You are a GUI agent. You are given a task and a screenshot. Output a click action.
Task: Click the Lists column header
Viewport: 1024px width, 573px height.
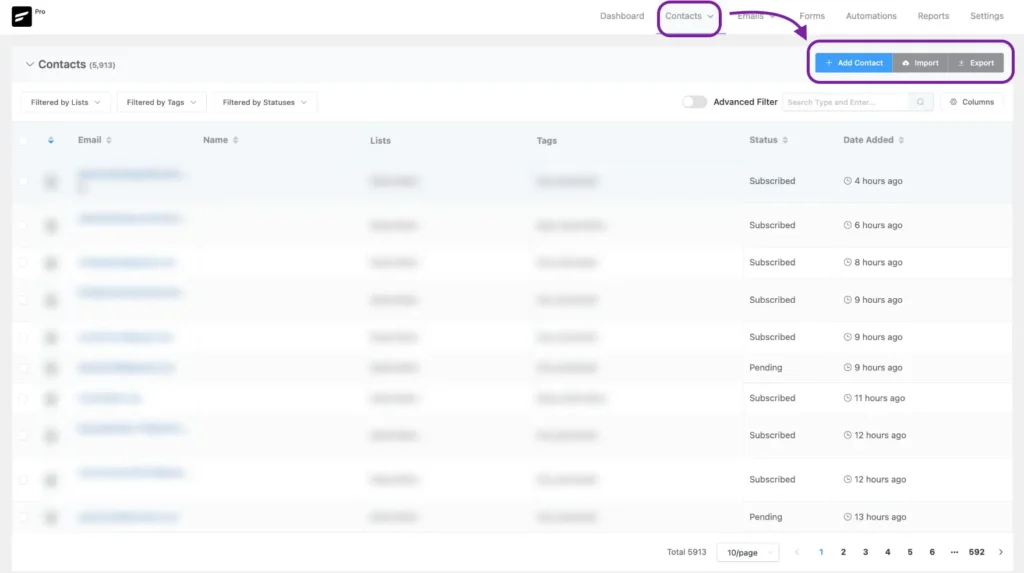(380, 140)
